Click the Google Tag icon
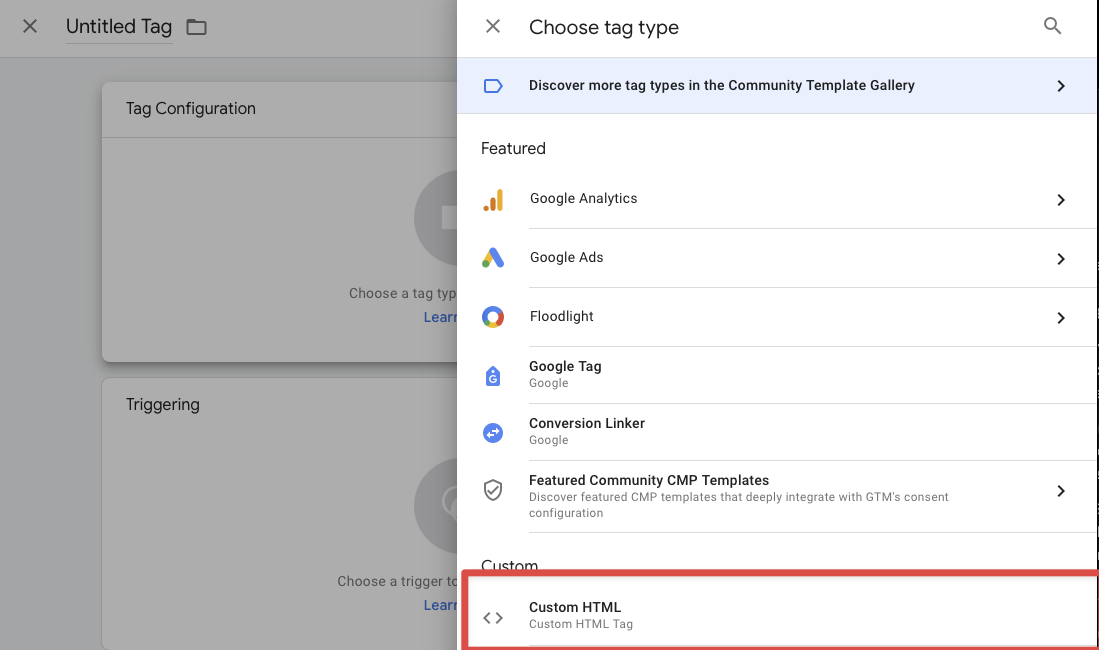Image resolution: width=1099 pixels, height=650 pixels. click(x=493, y=375)
